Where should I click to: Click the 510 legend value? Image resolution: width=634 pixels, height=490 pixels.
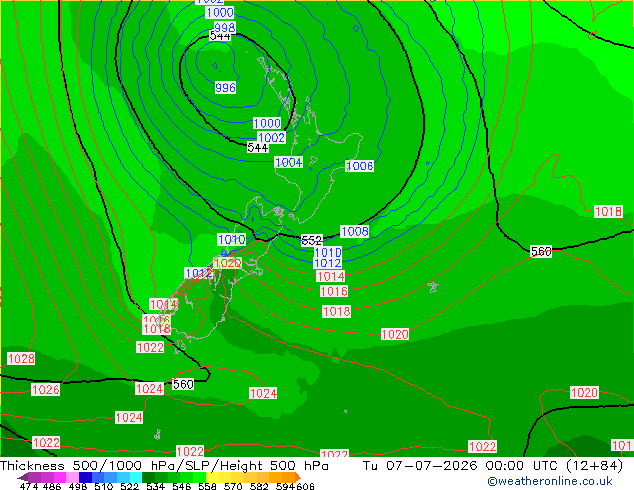point(104,486)
